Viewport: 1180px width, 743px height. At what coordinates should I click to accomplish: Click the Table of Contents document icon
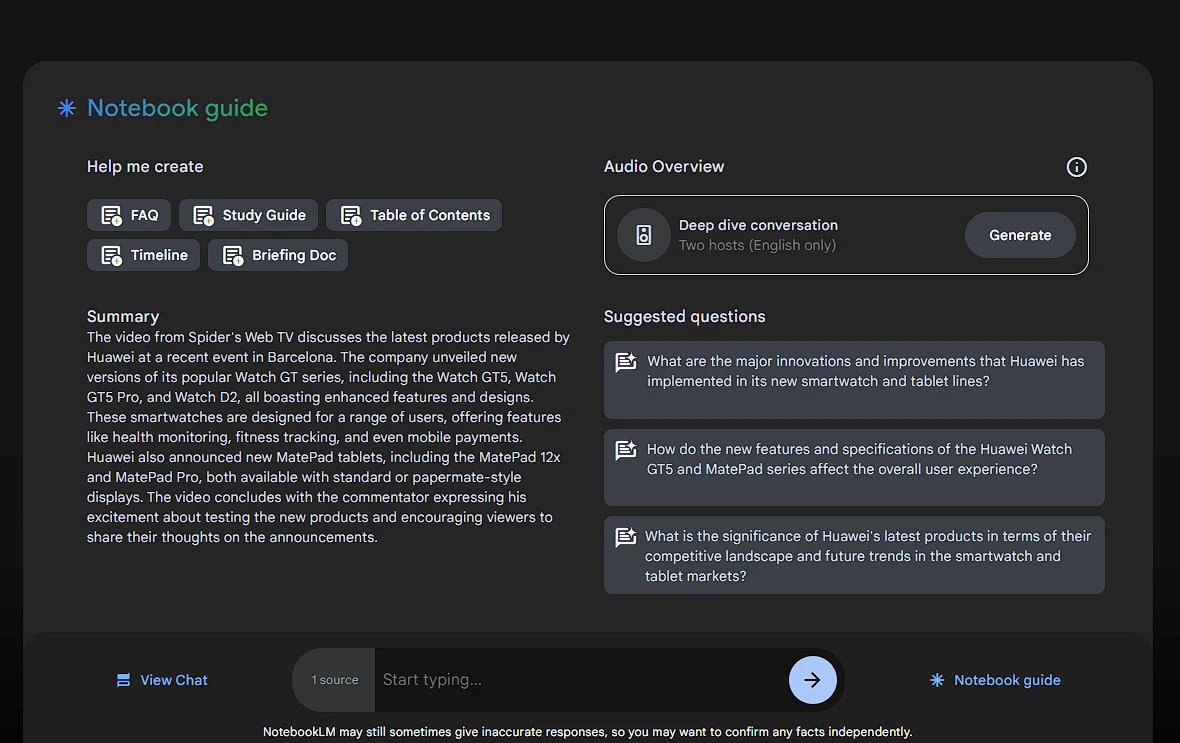tap(351, 216)
